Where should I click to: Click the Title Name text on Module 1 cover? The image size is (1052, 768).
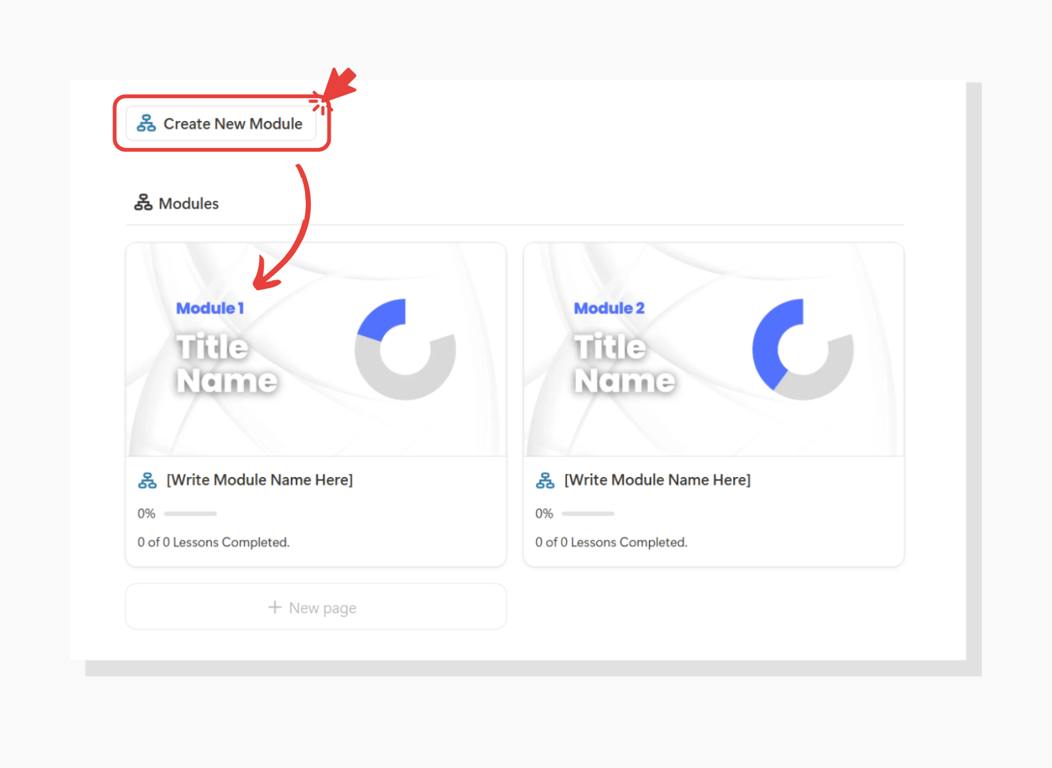[227, 364]
